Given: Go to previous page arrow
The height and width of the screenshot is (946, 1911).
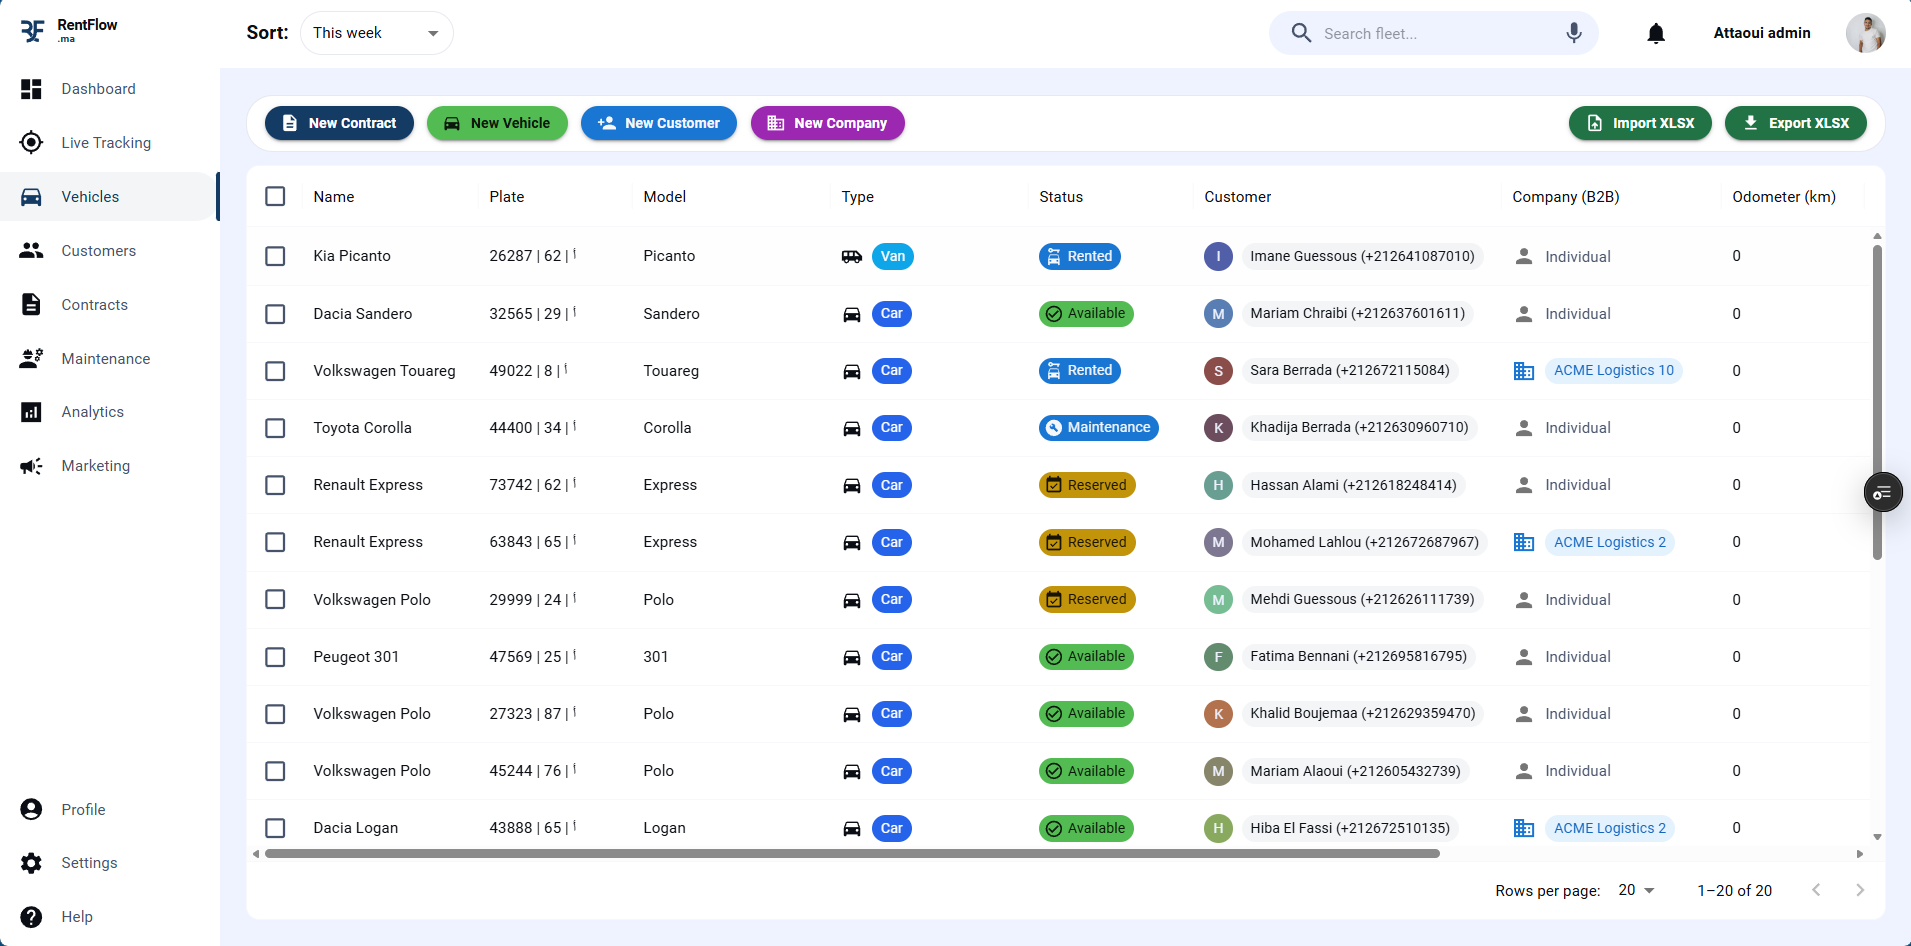Looking at the screenshot, I should point(1816,890).
